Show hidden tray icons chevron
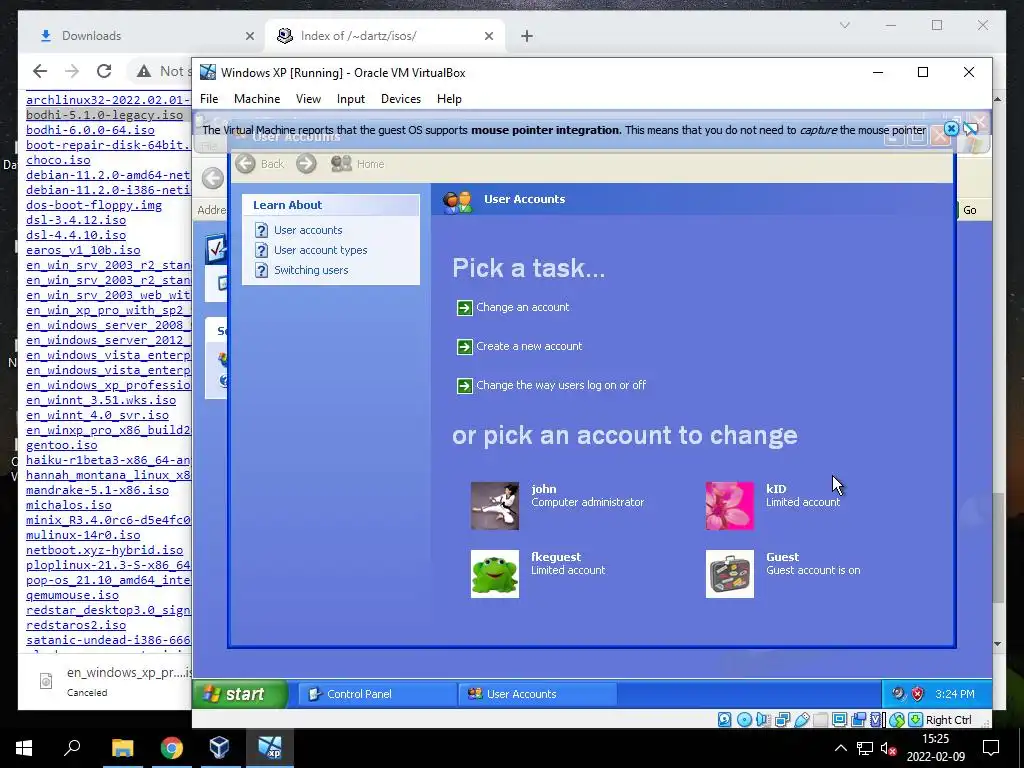The image size is (1024, 768). pyautogui.click(x=840, y=748)
